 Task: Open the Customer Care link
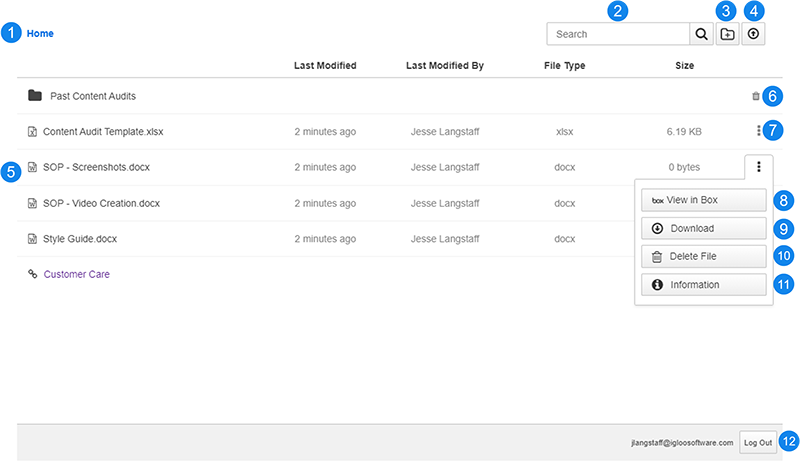click(77, 274)
